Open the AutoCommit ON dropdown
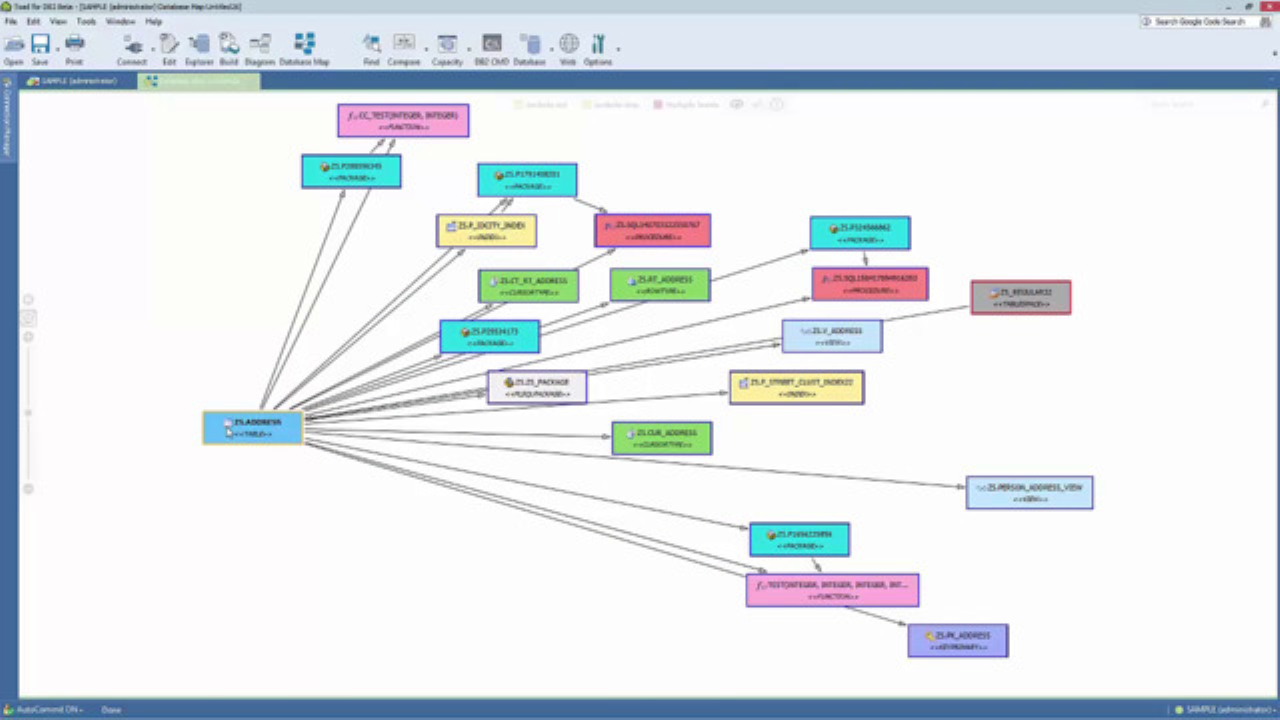 coord(50,710)
